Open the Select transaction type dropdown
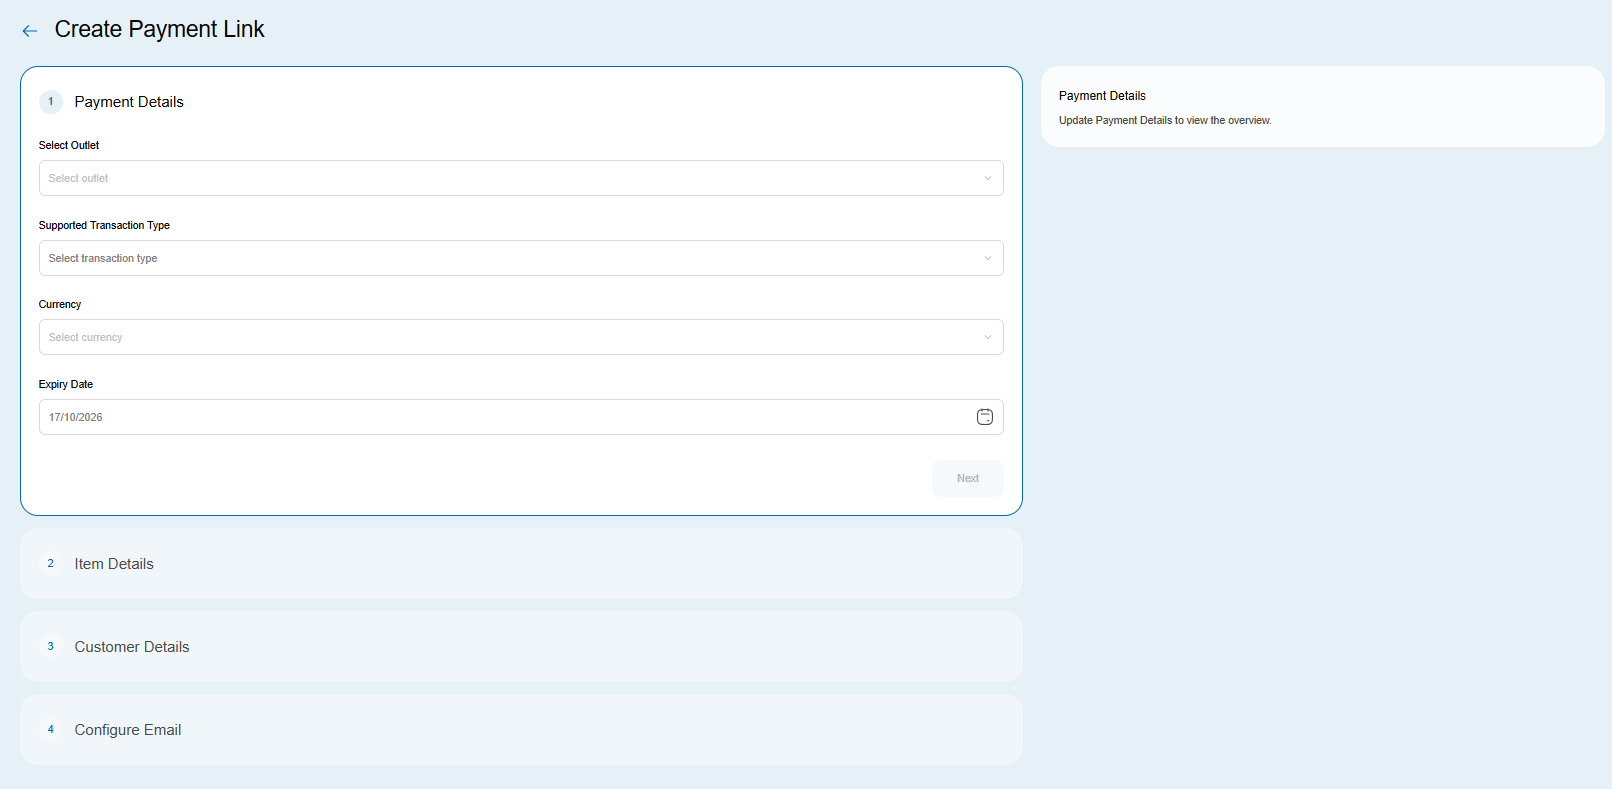Screen dimensions: 1612x789 coord(521,258)
